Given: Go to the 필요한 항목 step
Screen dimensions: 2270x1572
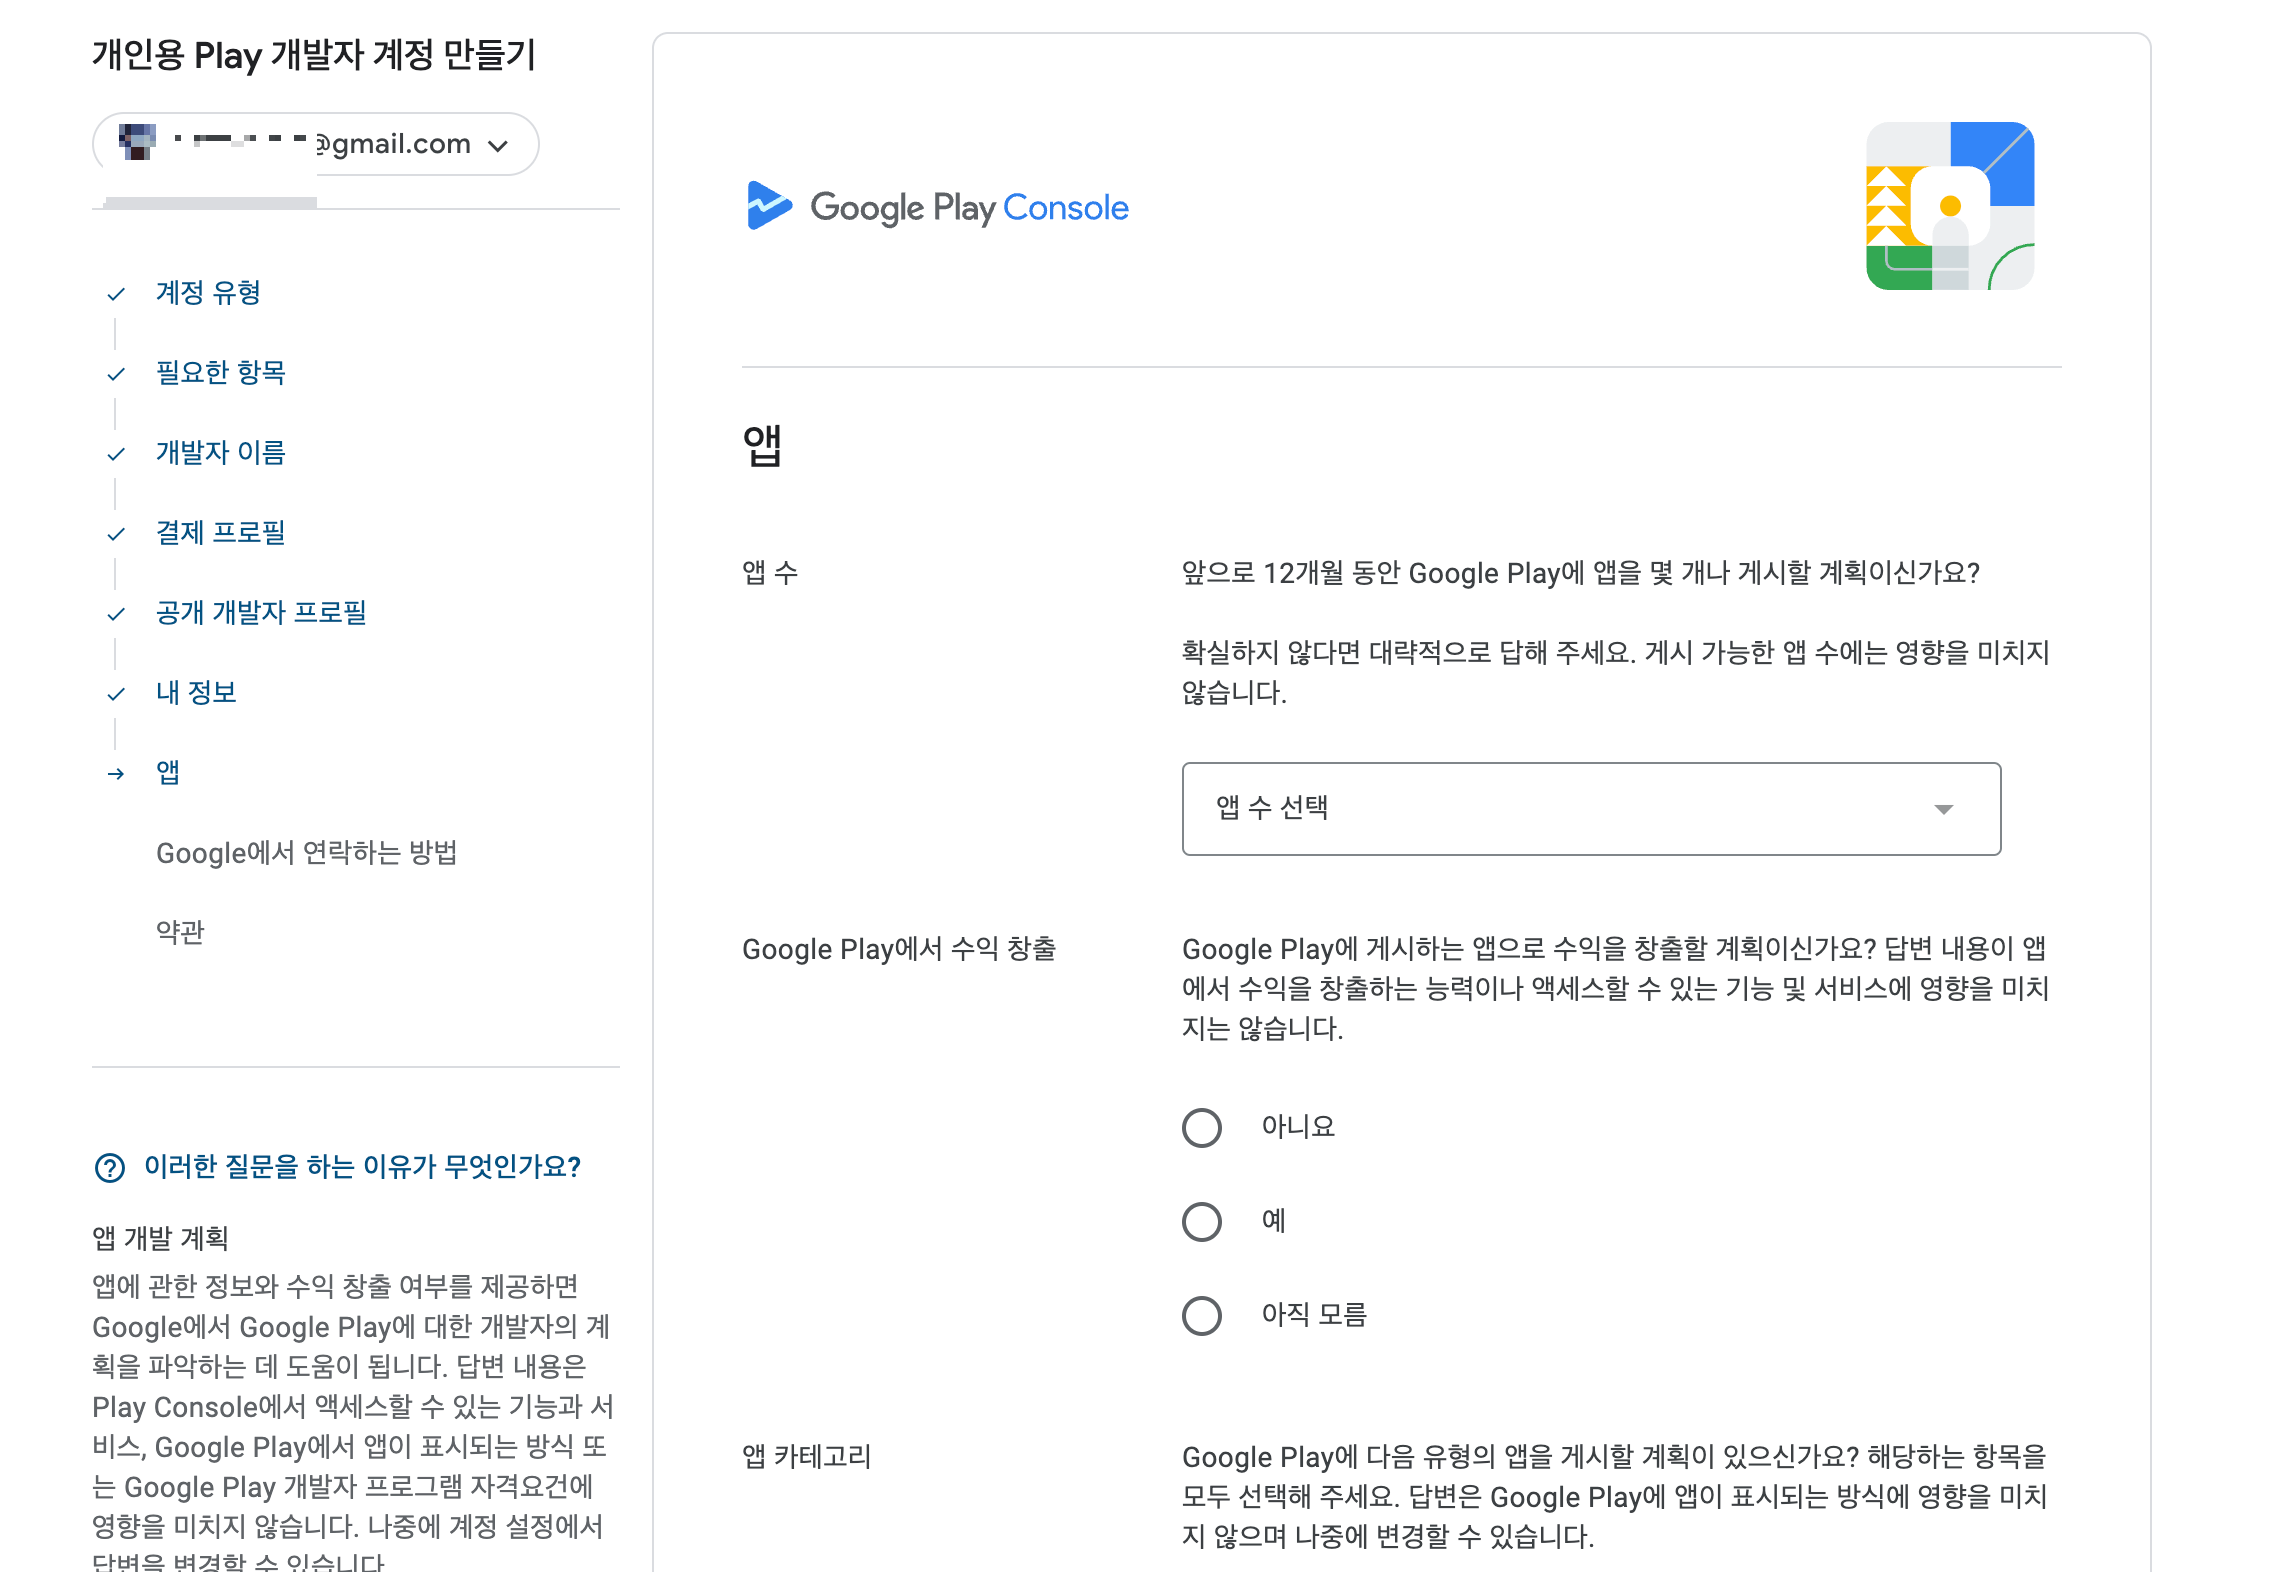Looking at the screenshot, I should 220,373.
